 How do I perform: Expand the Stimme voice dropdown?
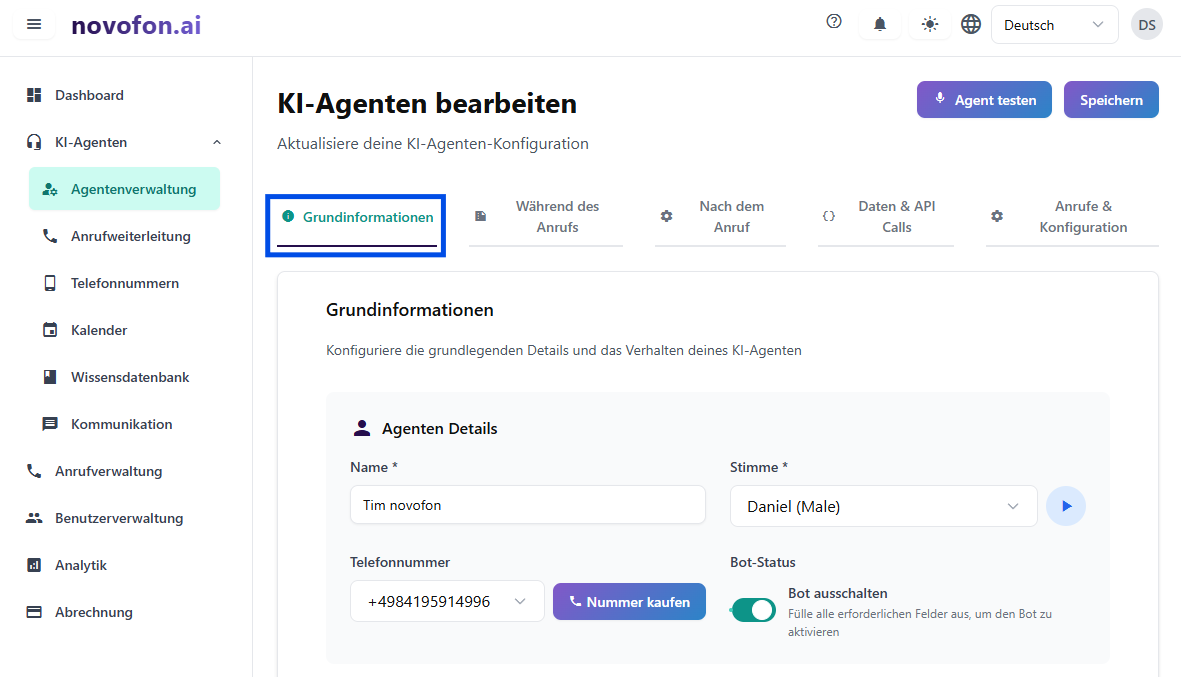click(883, 506)
